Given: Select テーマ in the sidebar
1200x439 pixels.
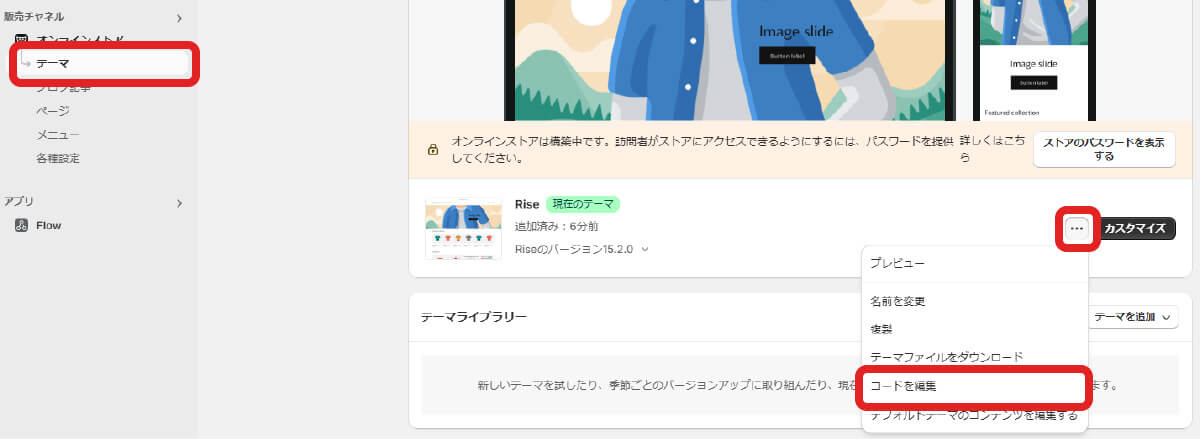Looking at the screenshot, I should pyautogui.click(x=53, y=64).
